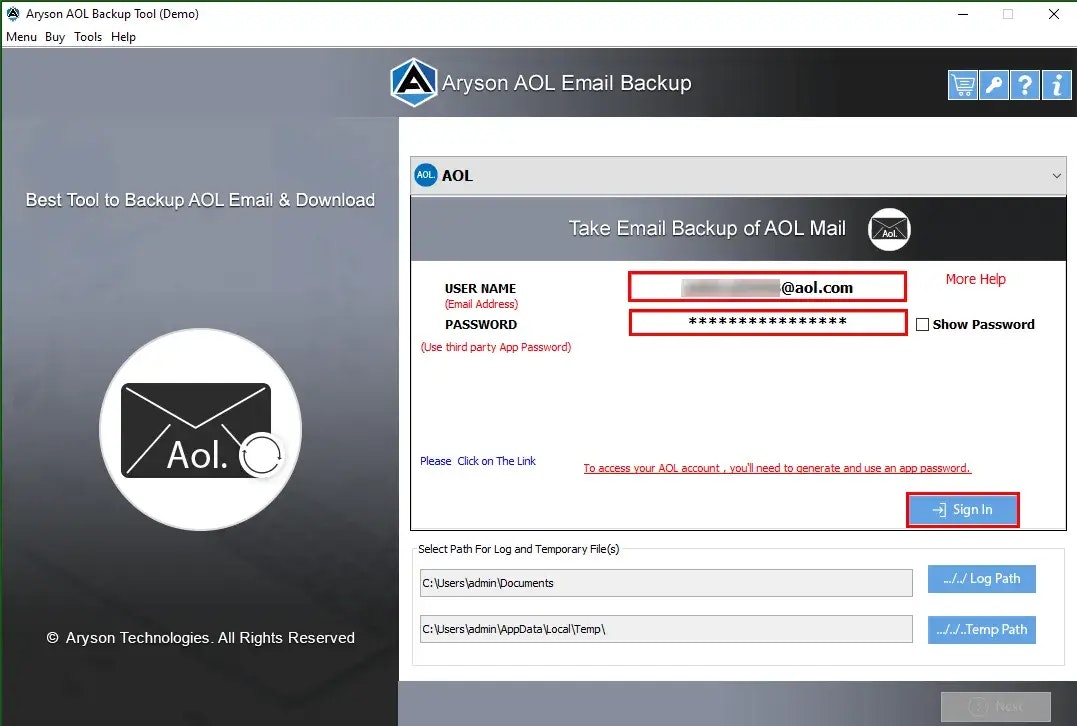This screenshot has height=726, width=1077.
Task: Enable the Show Password checkbox
Action: 922,324
